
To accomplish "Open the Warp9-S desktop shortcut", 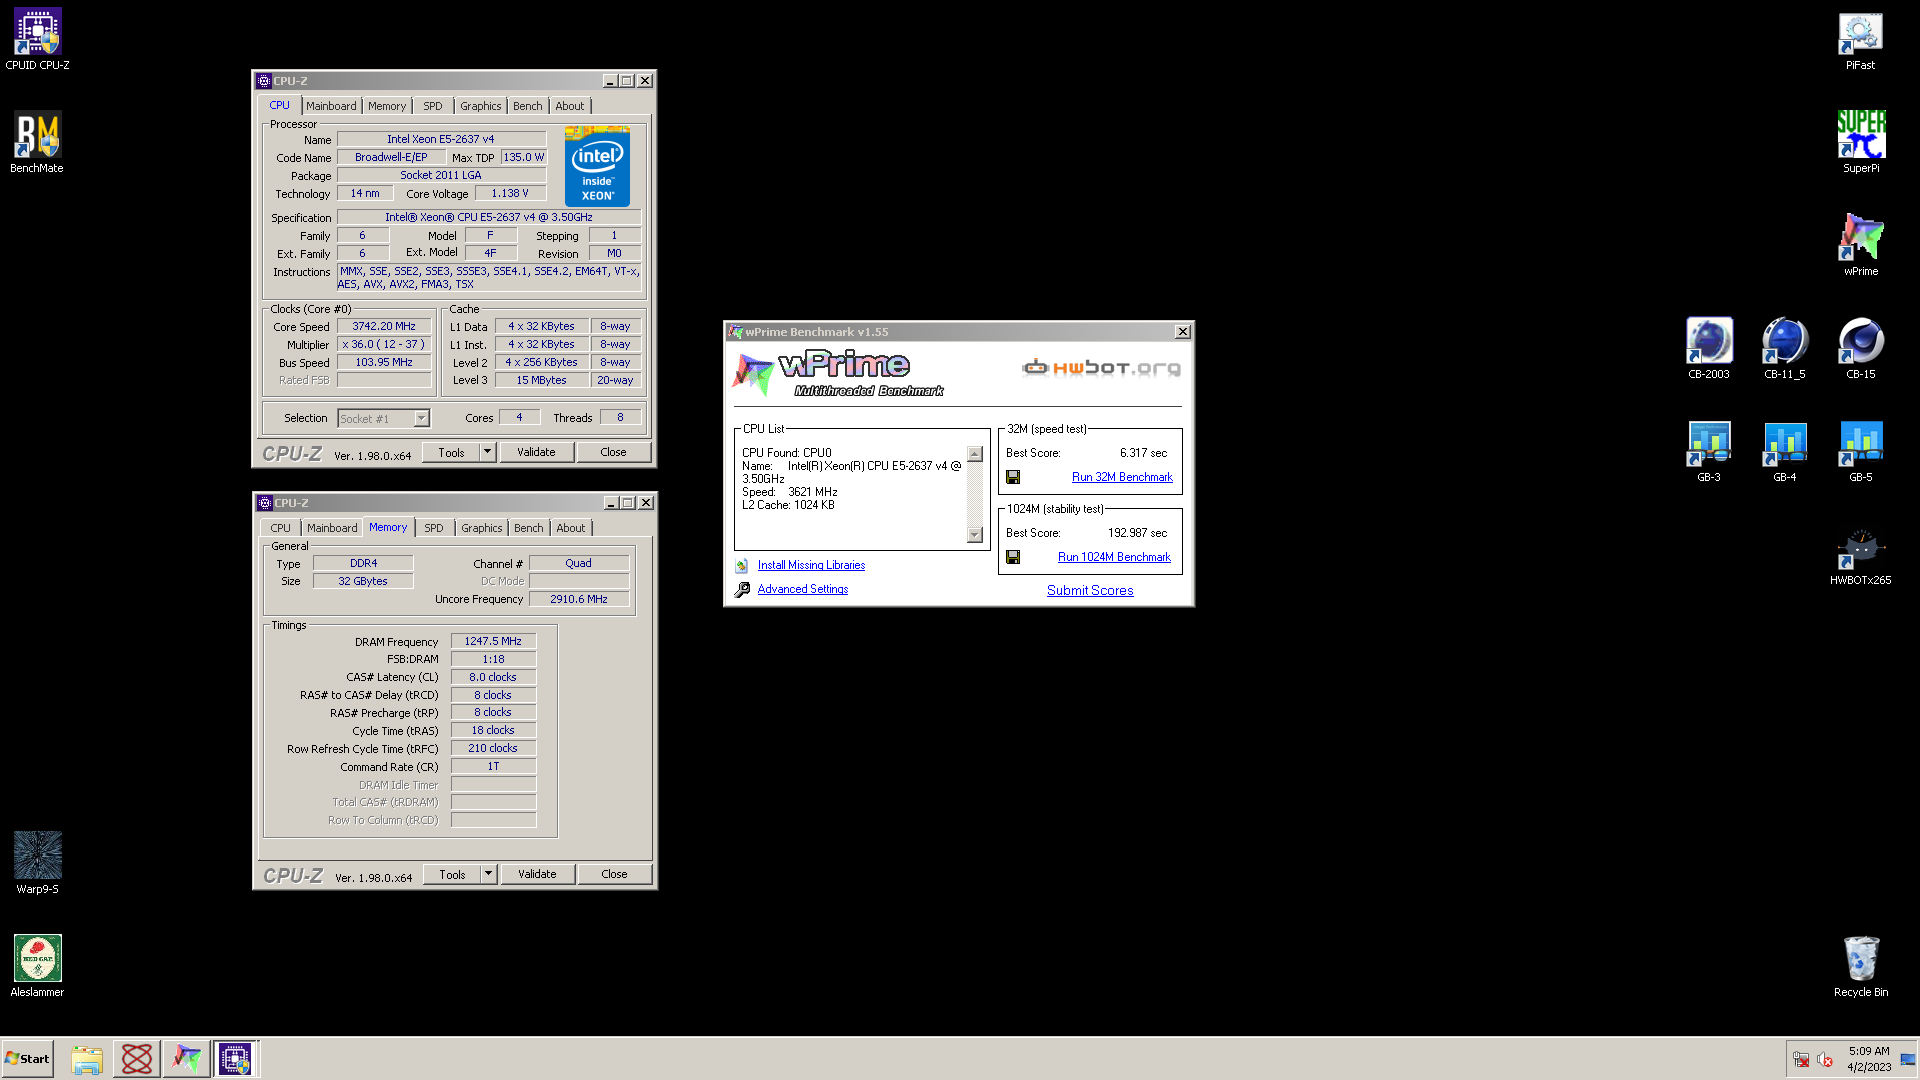I will pyautogui.click(x=37, y=863).
